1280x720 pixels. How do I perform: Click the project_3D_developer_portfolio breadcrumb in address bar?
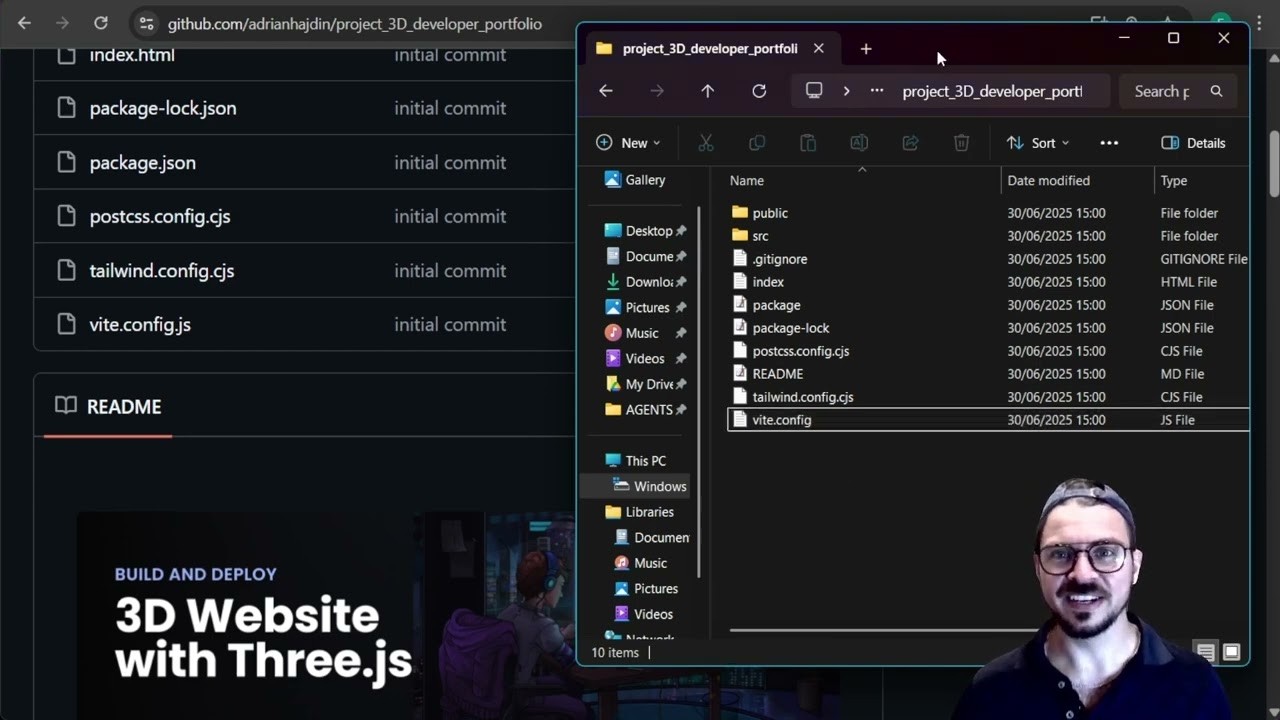tap(992, 91)
